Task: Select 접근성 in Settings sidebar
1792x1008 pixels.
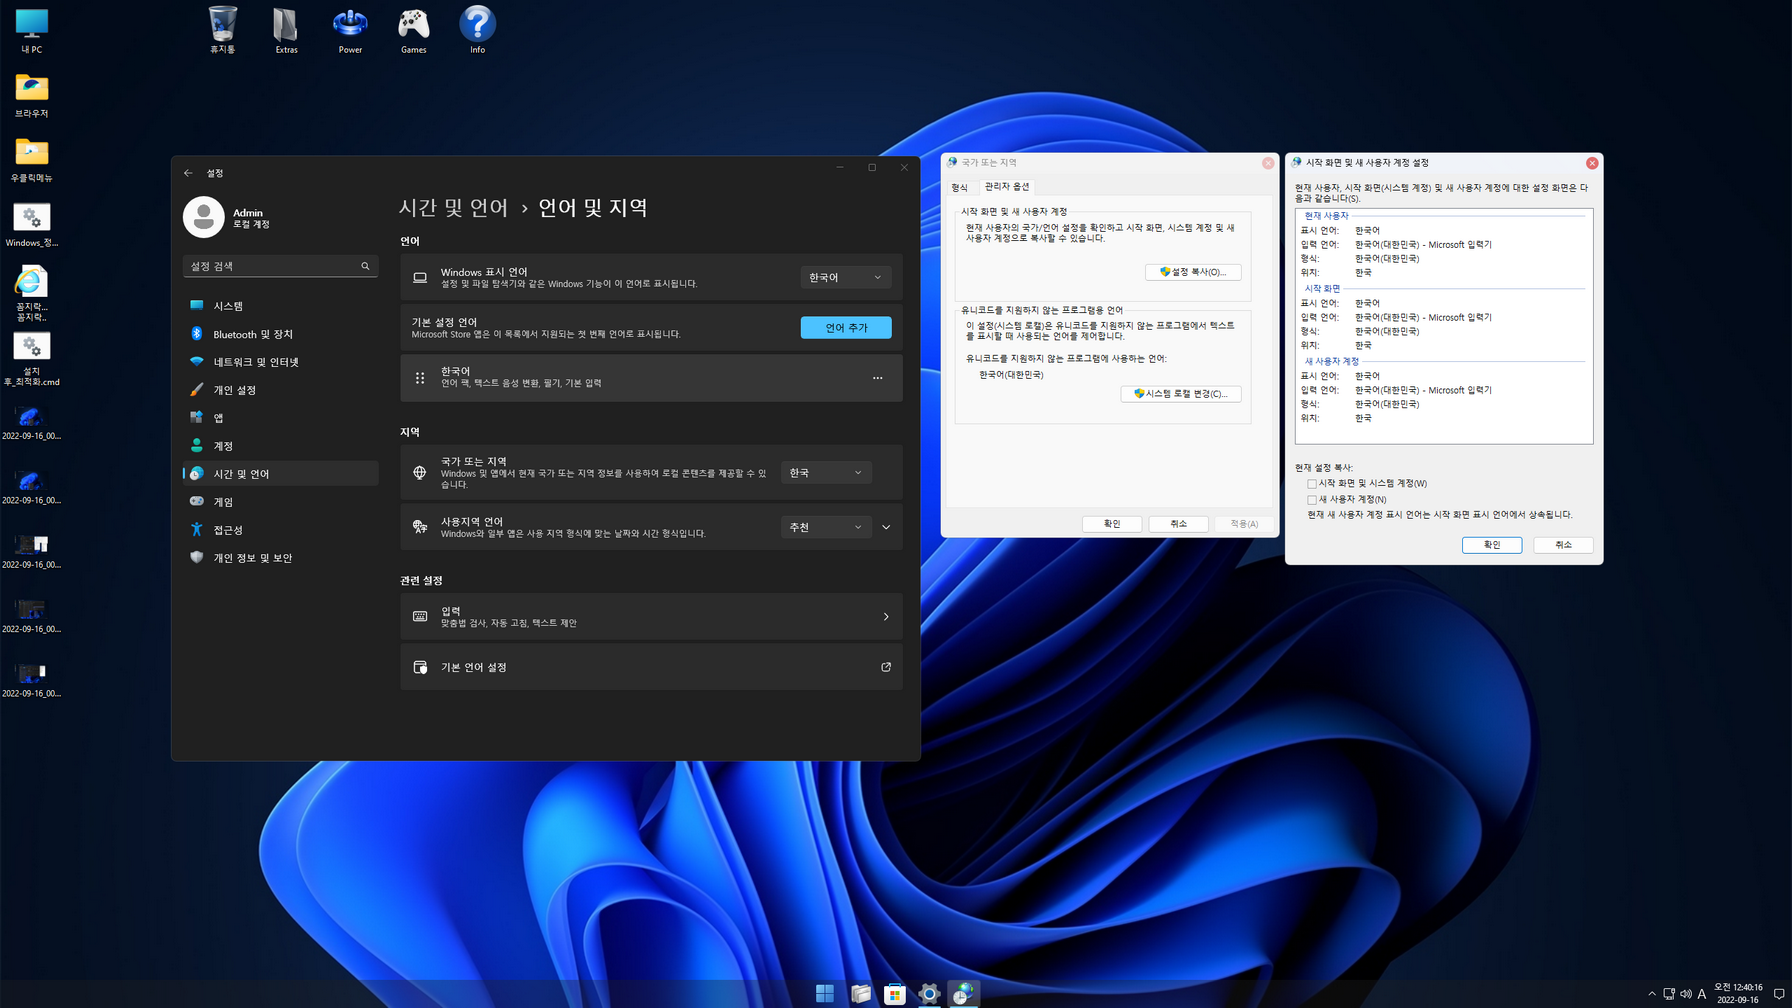Action: (x=281, y=530)
